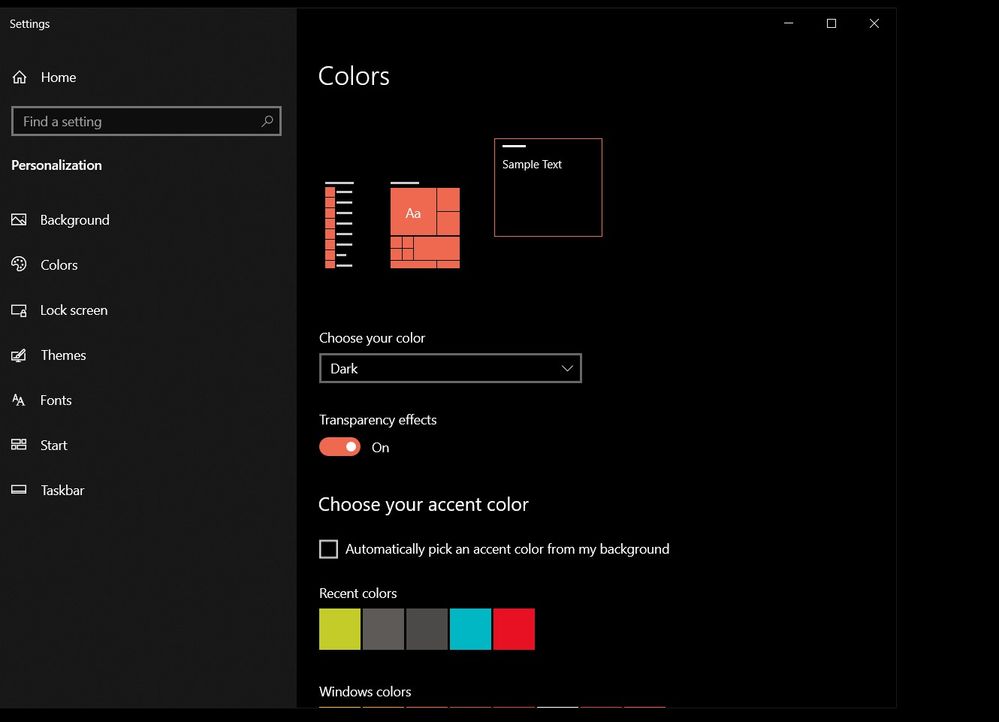Click the Background picture icon
This screenshot has height=722, width=999.
[x=19, y=220]
